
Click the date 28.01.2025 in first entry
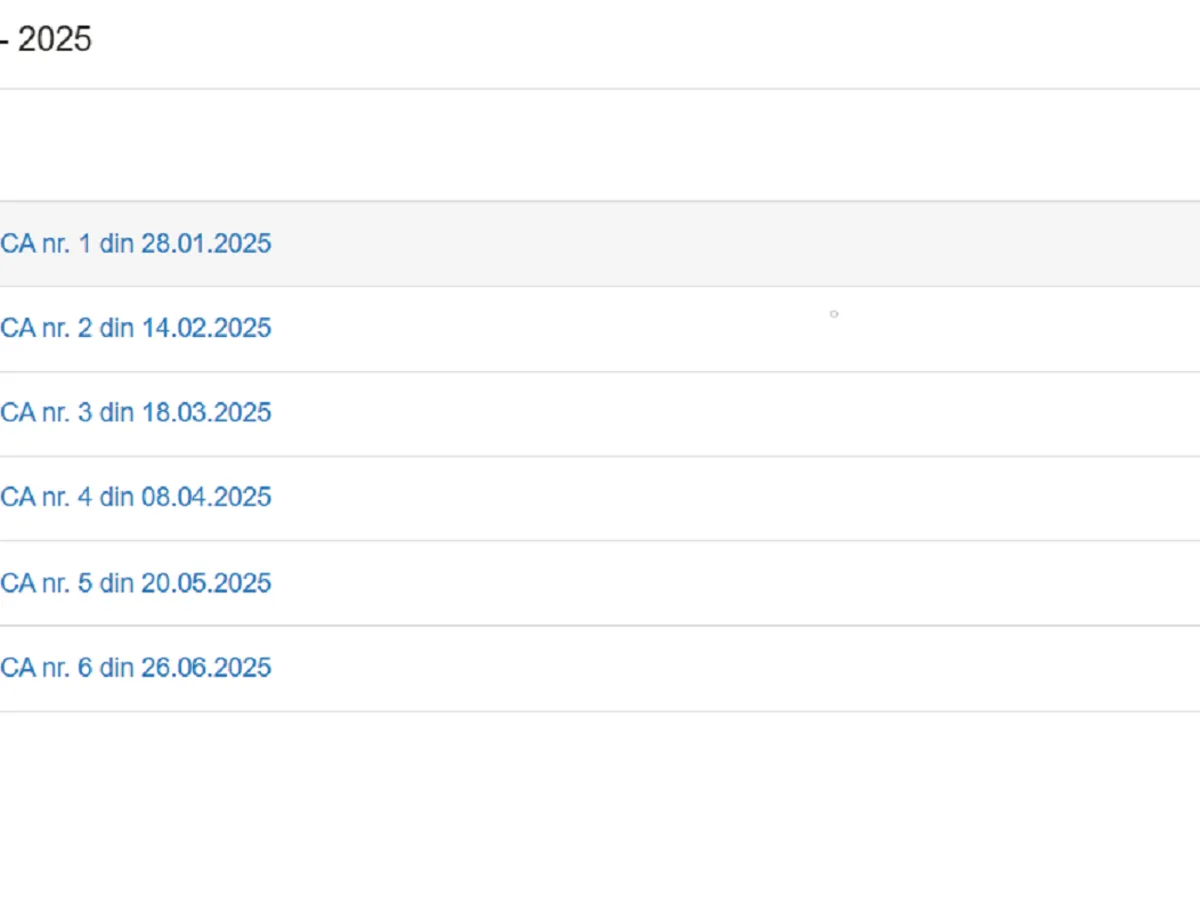pyautogui.click(x=206, y=243)
